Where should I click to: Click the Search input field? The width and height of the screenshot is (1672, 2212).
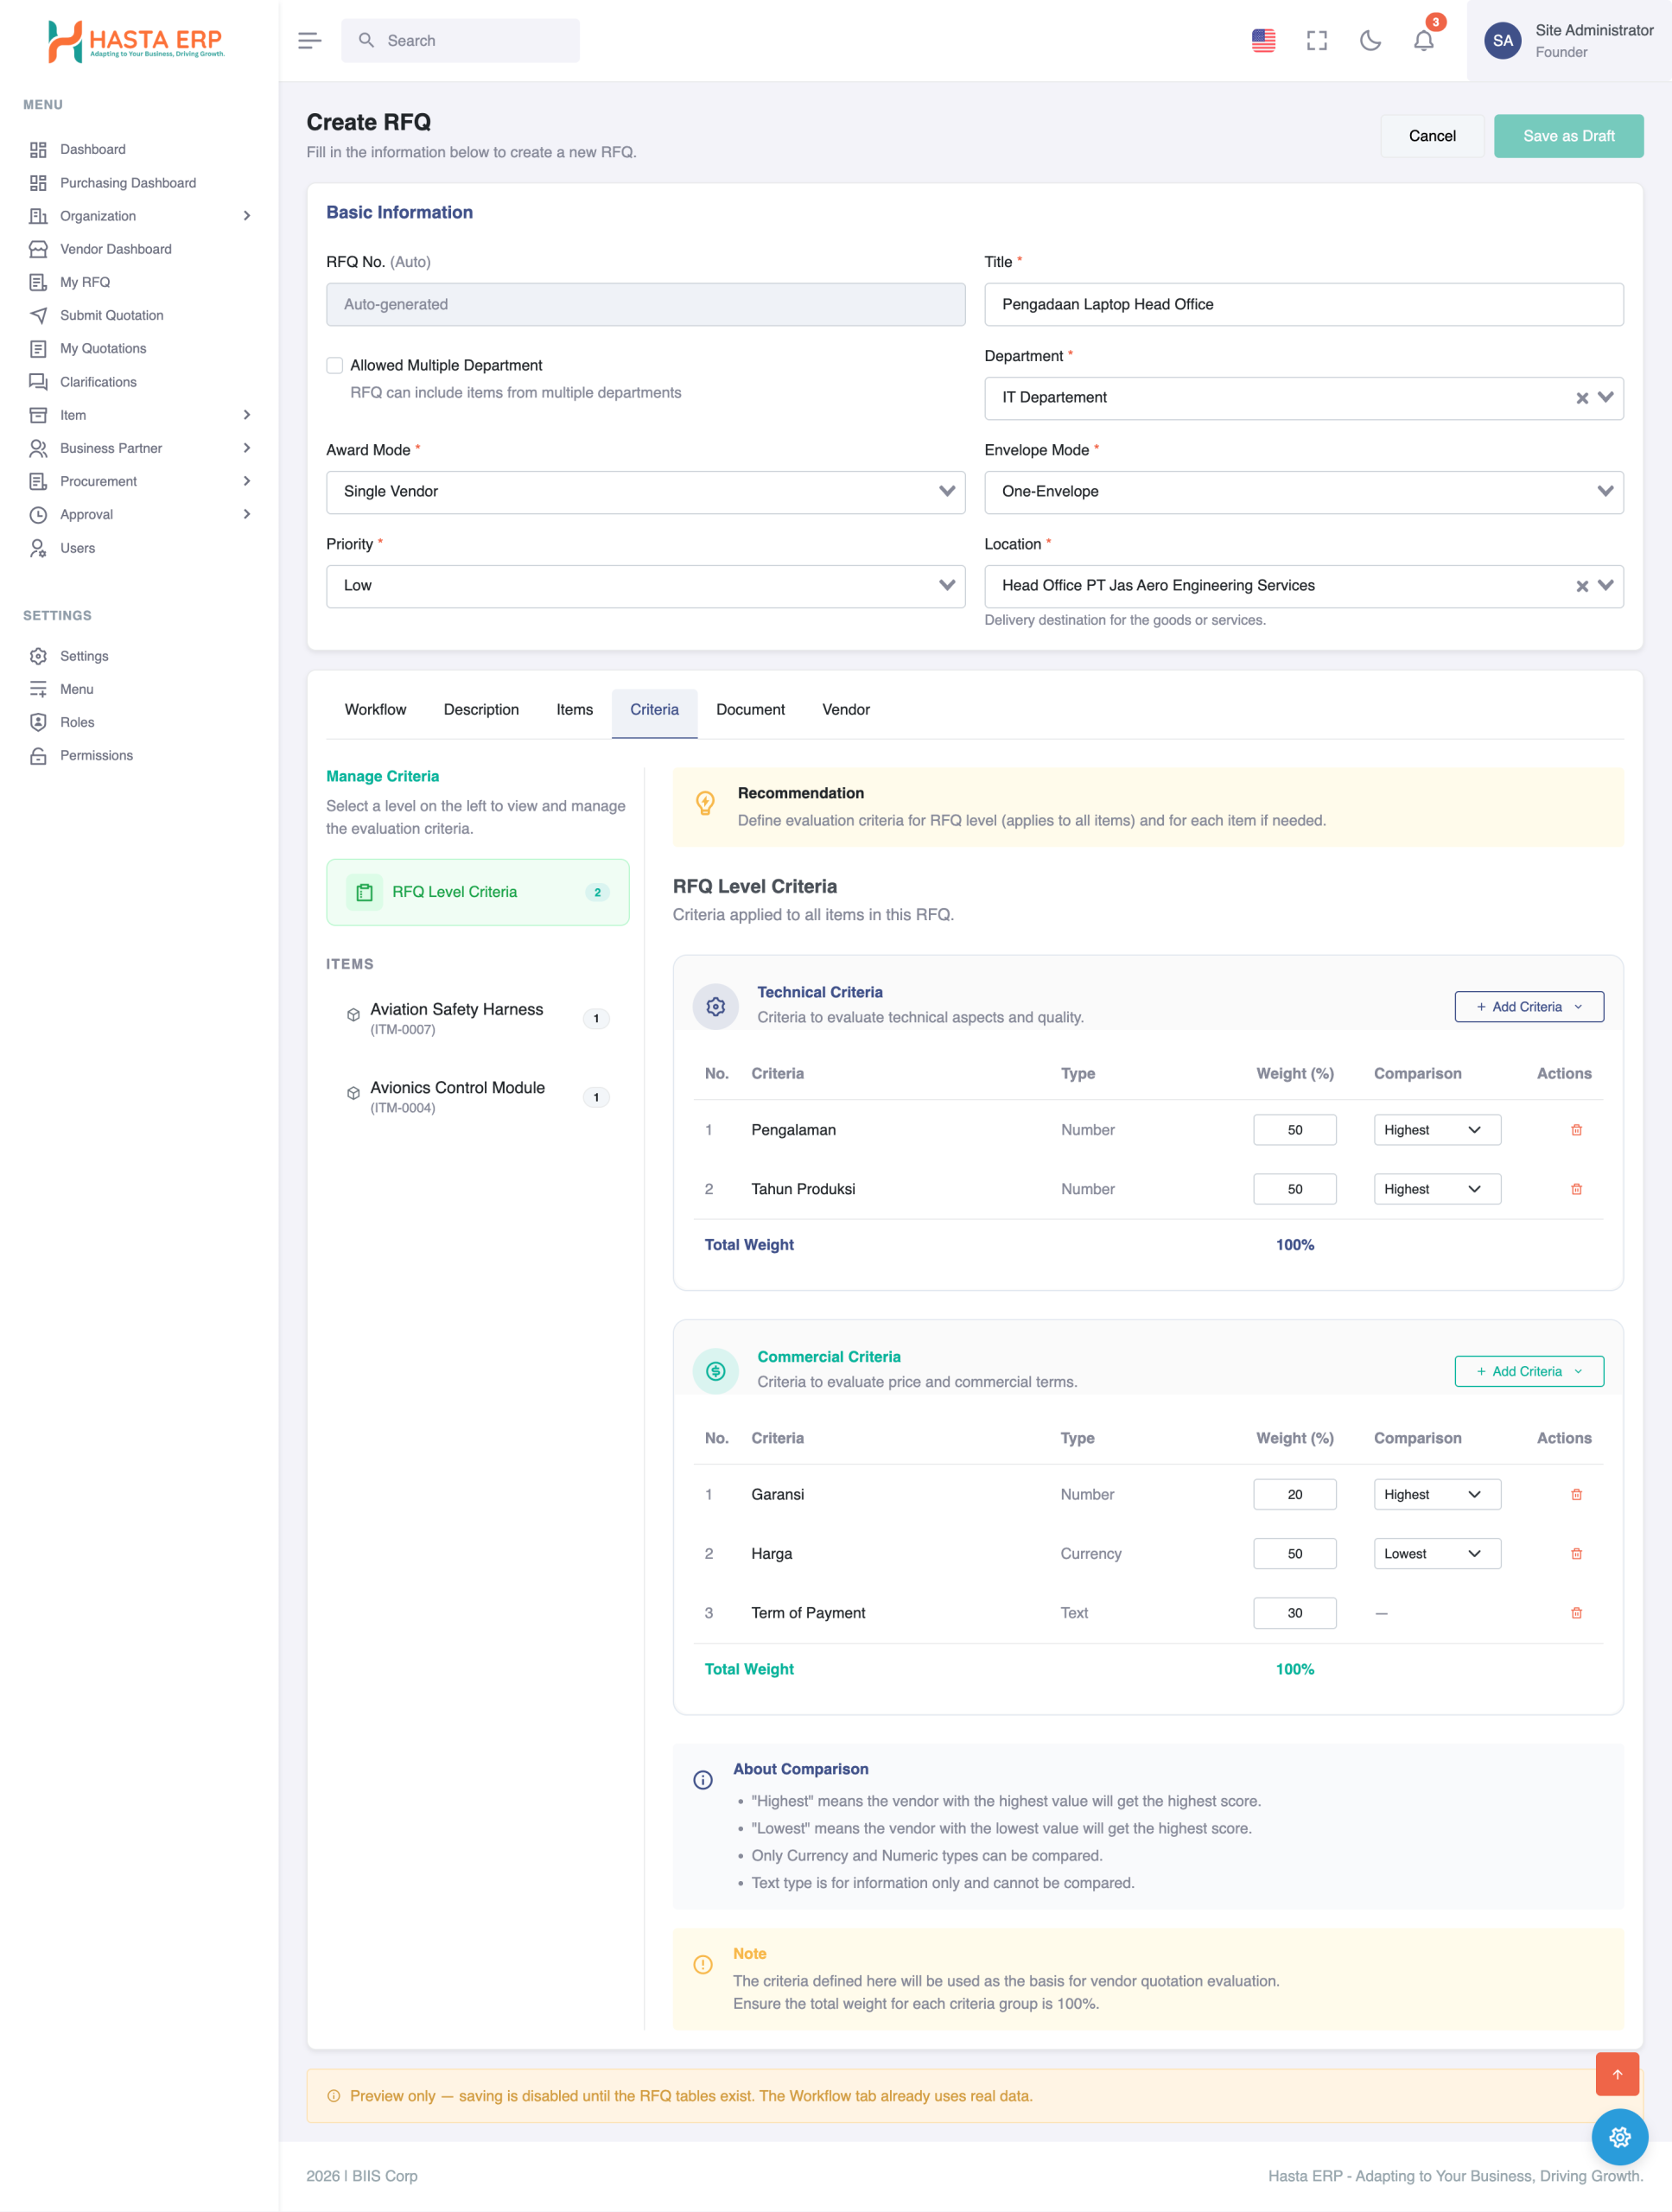[460, 41]
